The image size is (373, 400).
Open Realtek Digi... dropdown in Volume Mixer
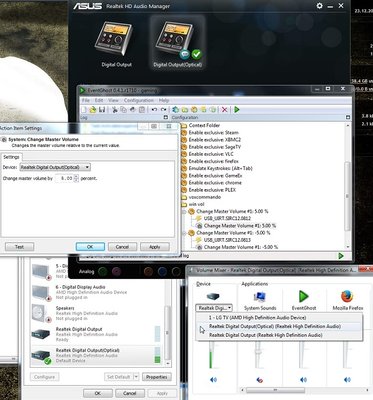pos(214,308)
